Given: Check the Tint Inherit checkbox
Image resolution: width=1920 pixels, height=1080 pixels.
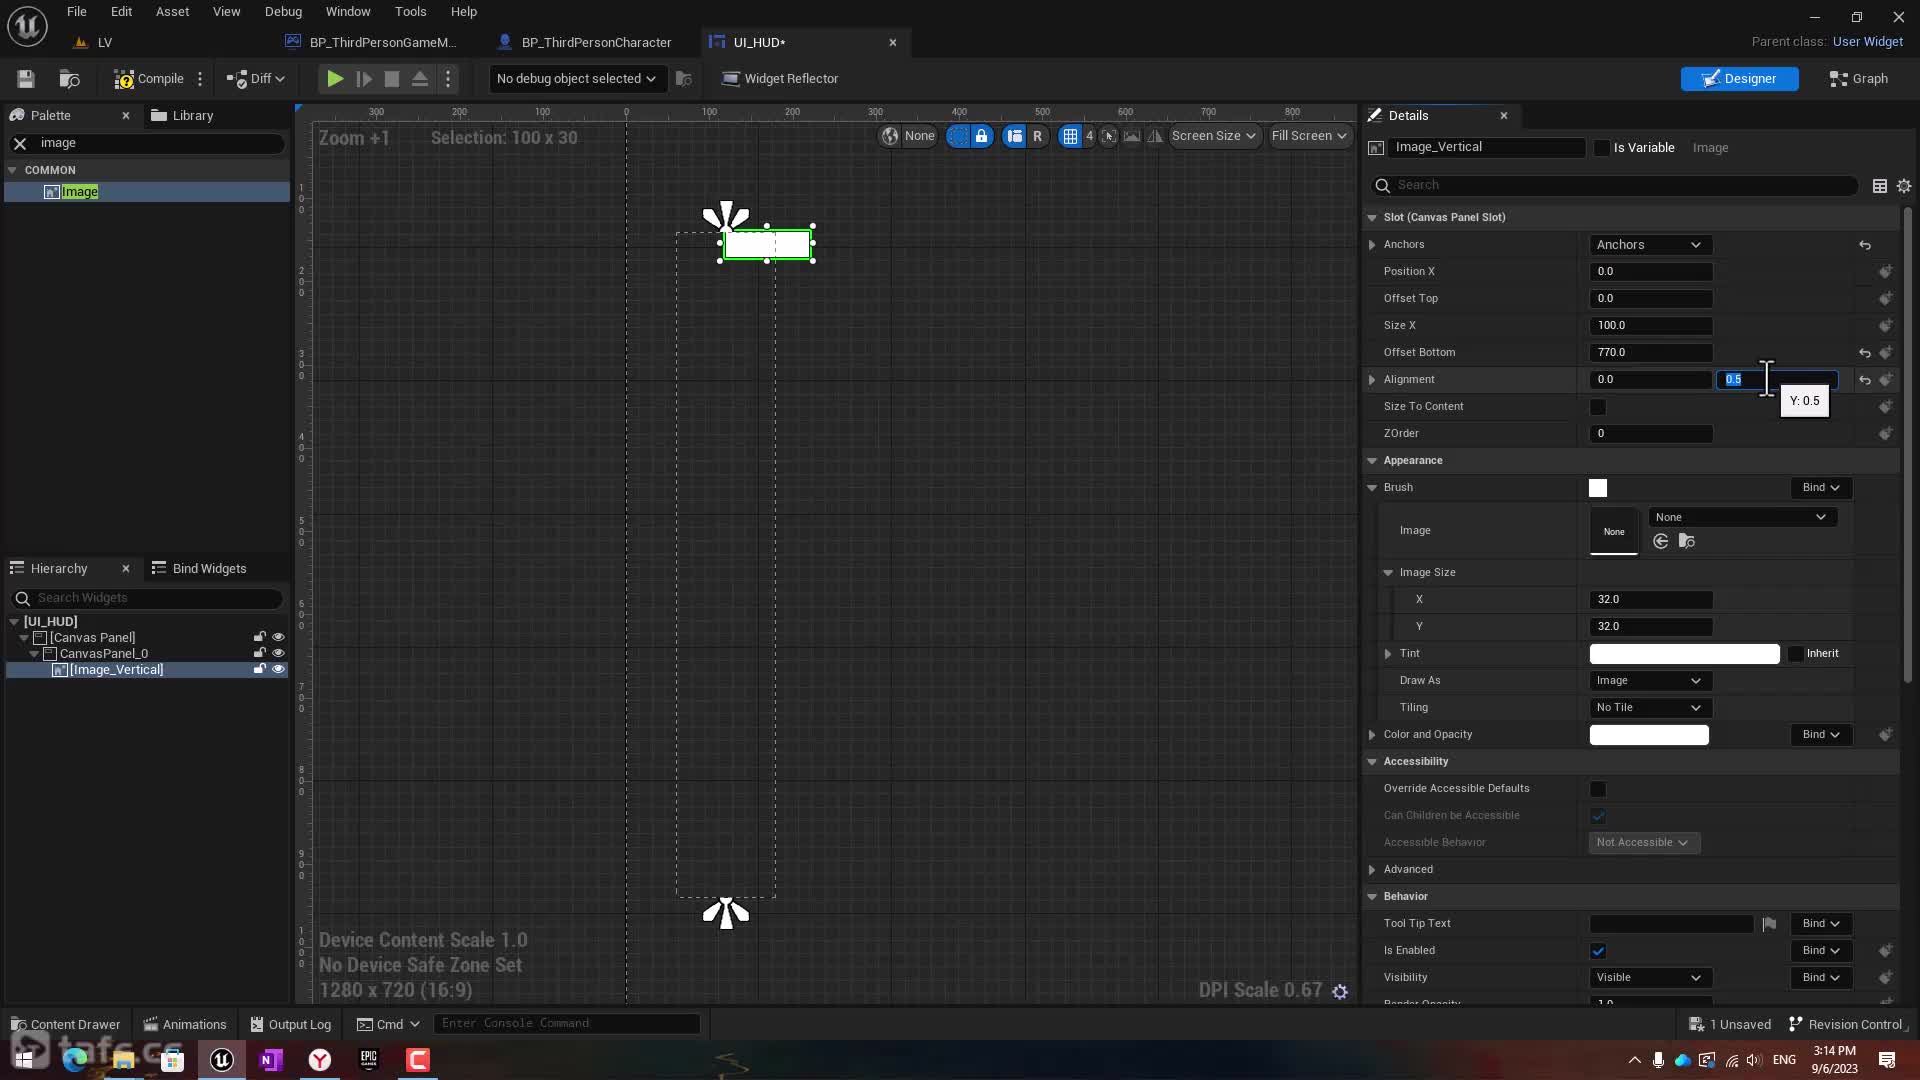Looking at the screenshot, I should (x=1796, y=654).
